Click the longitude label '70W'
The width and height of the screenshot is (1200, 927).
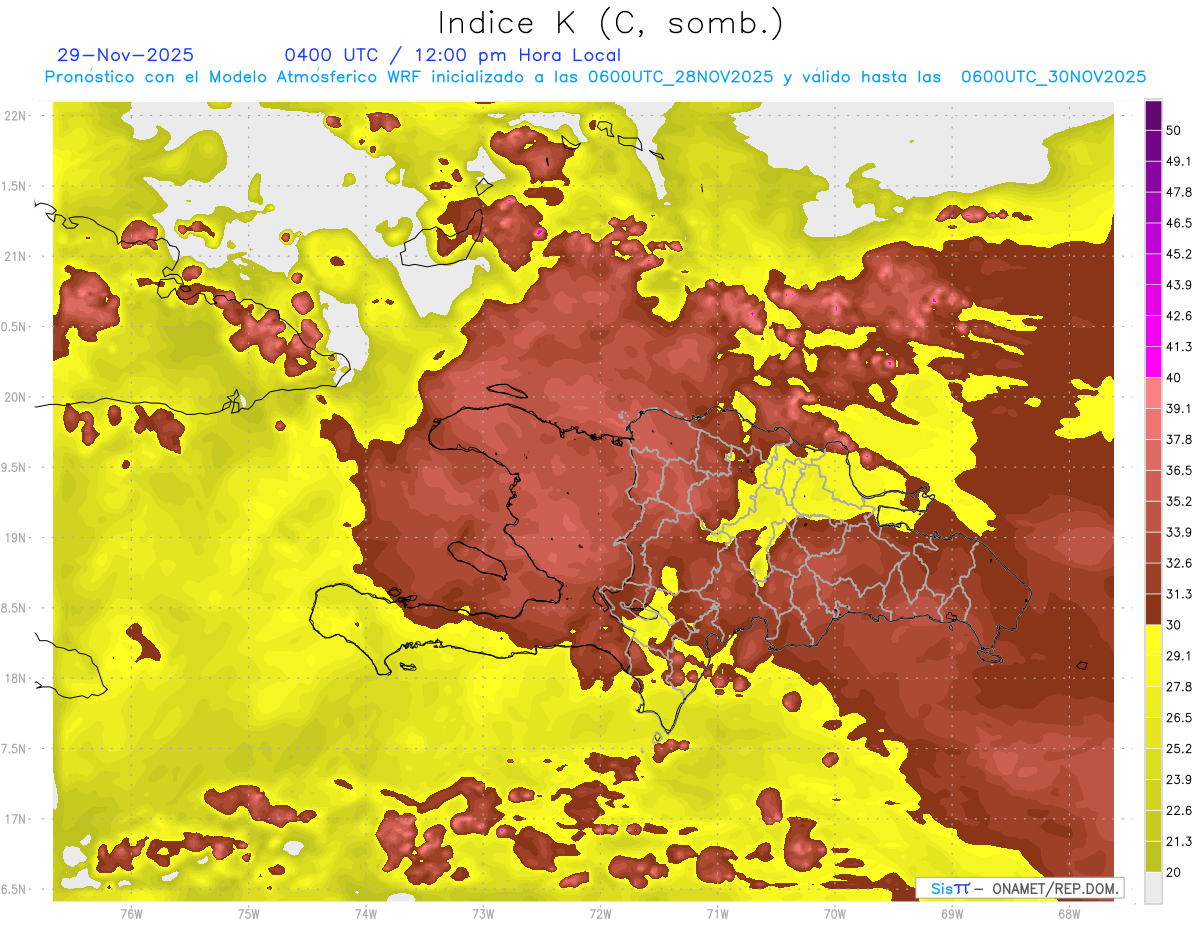click(834, 914)
